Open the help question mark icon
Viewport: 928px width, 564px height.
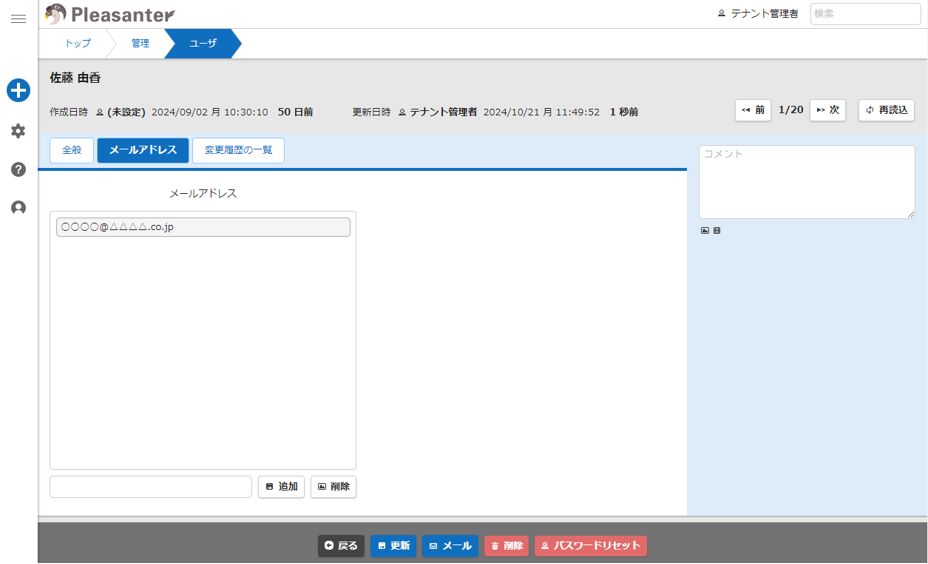click(18, 169)
